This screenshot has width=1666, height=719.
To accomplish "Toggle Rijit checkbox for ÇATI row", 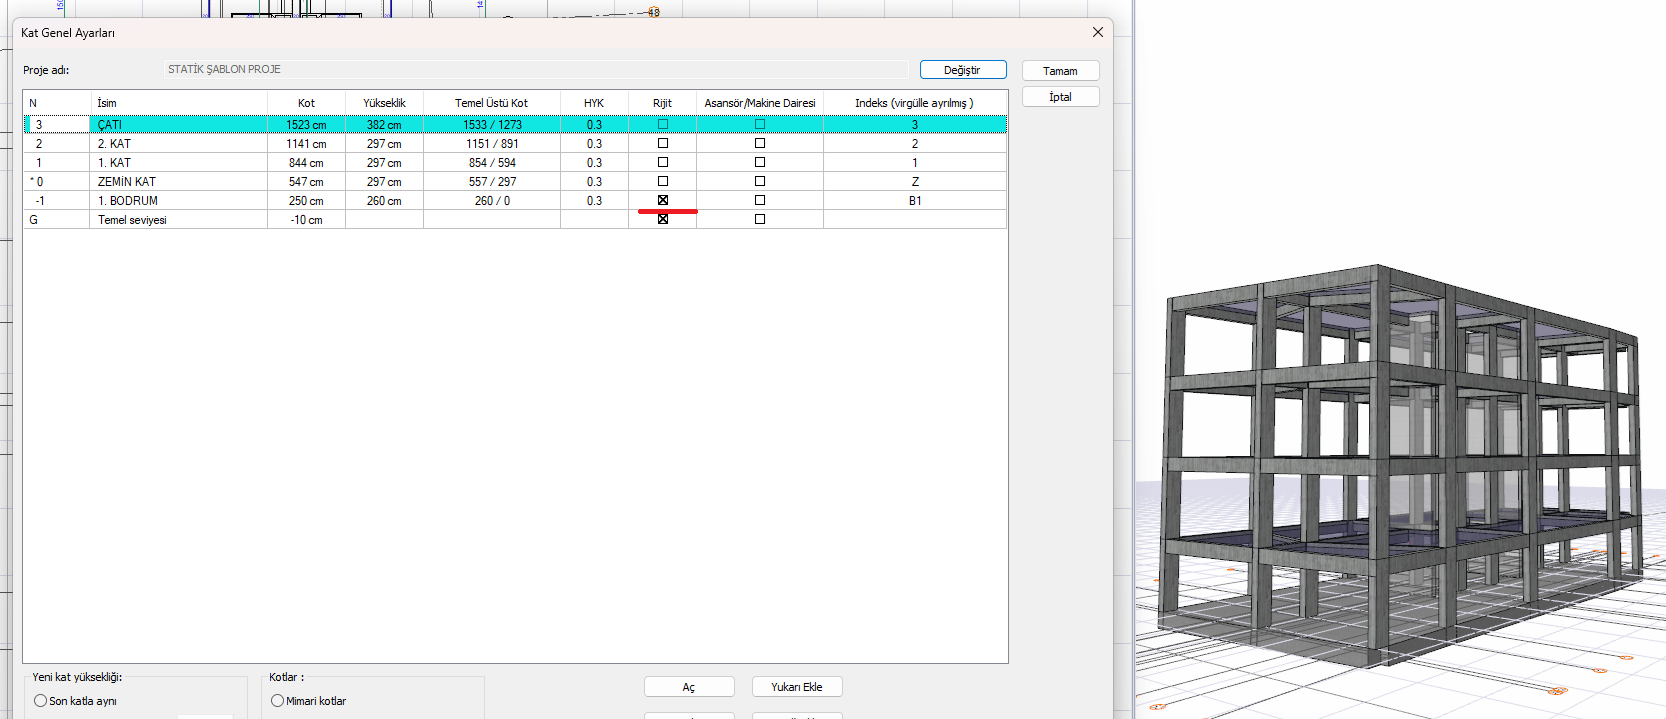I will [663, 124].
